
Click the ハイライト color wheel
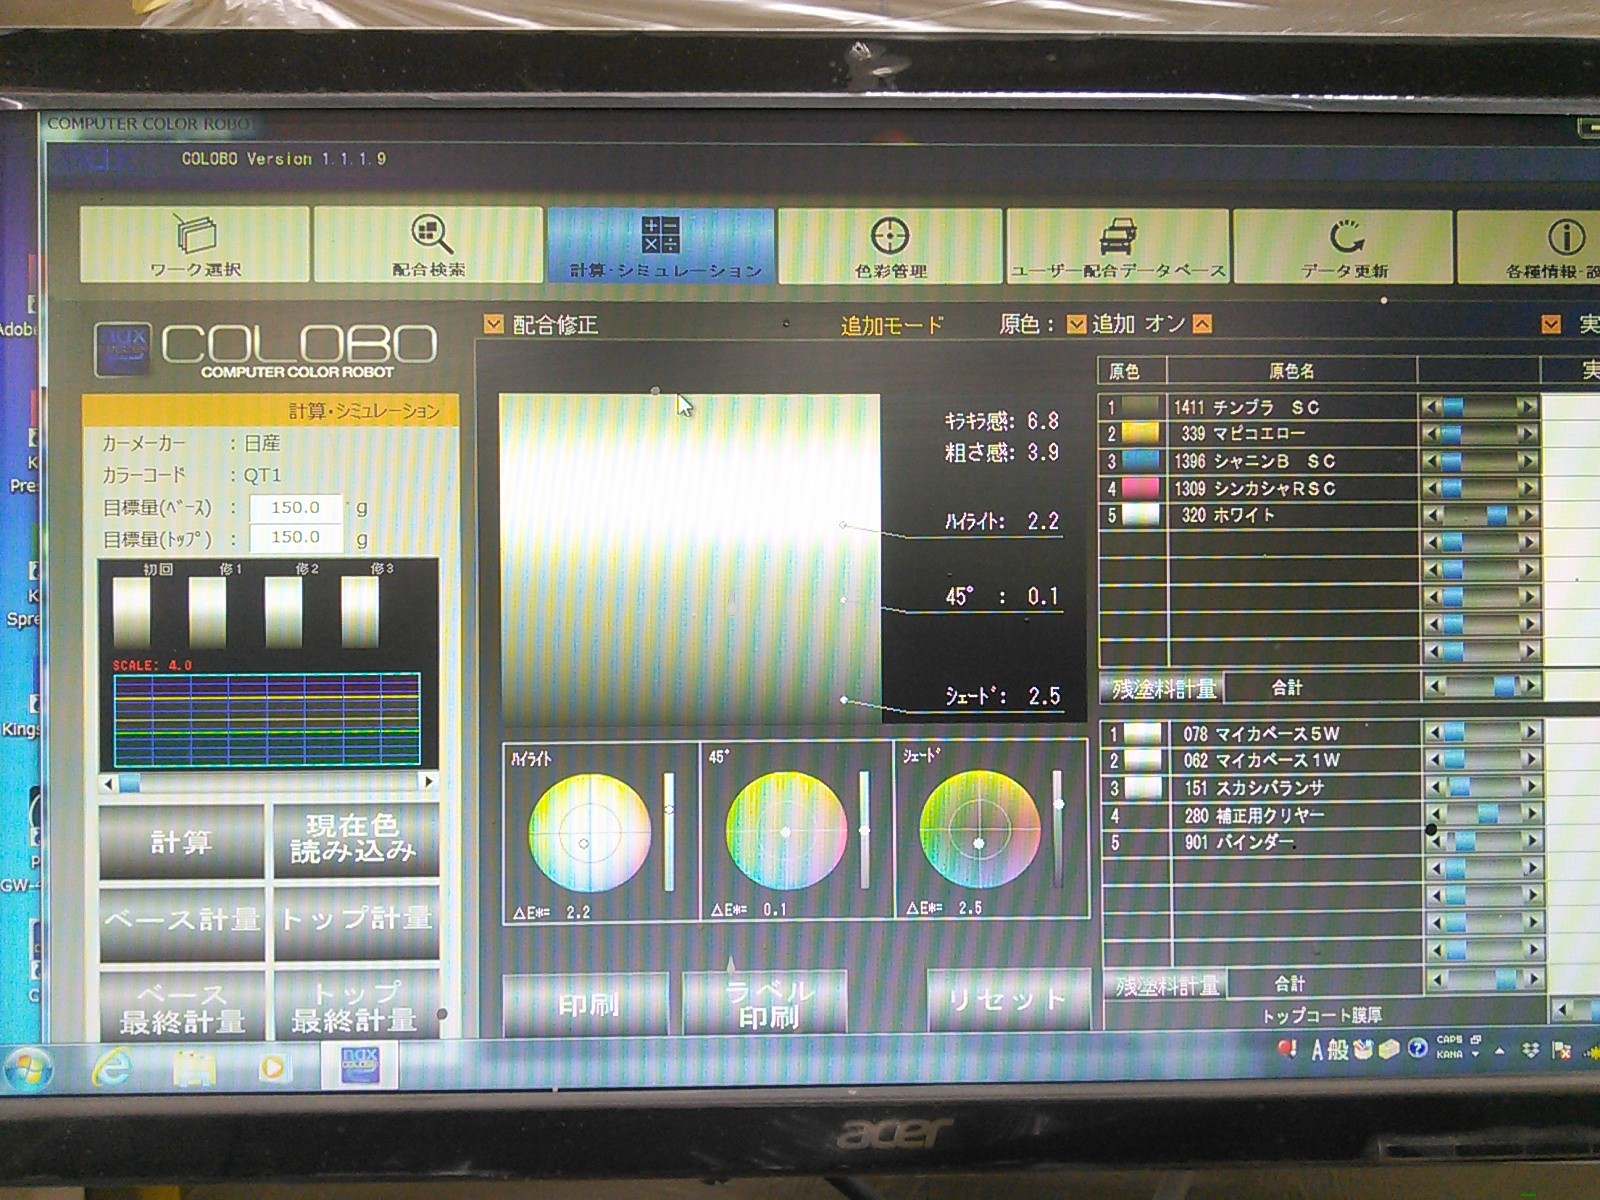(589, 832)
